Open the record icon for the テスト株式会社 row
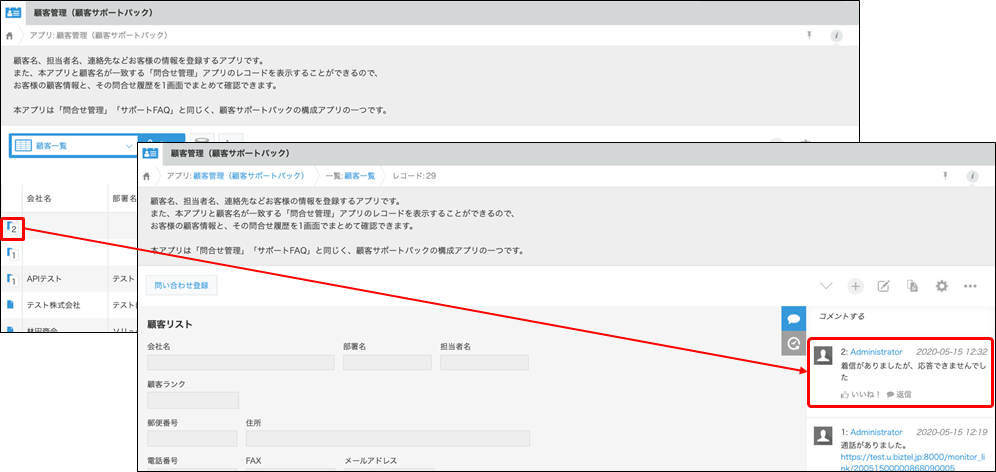The width and height of the screenshot is (996, 472). tap(10, 305)
